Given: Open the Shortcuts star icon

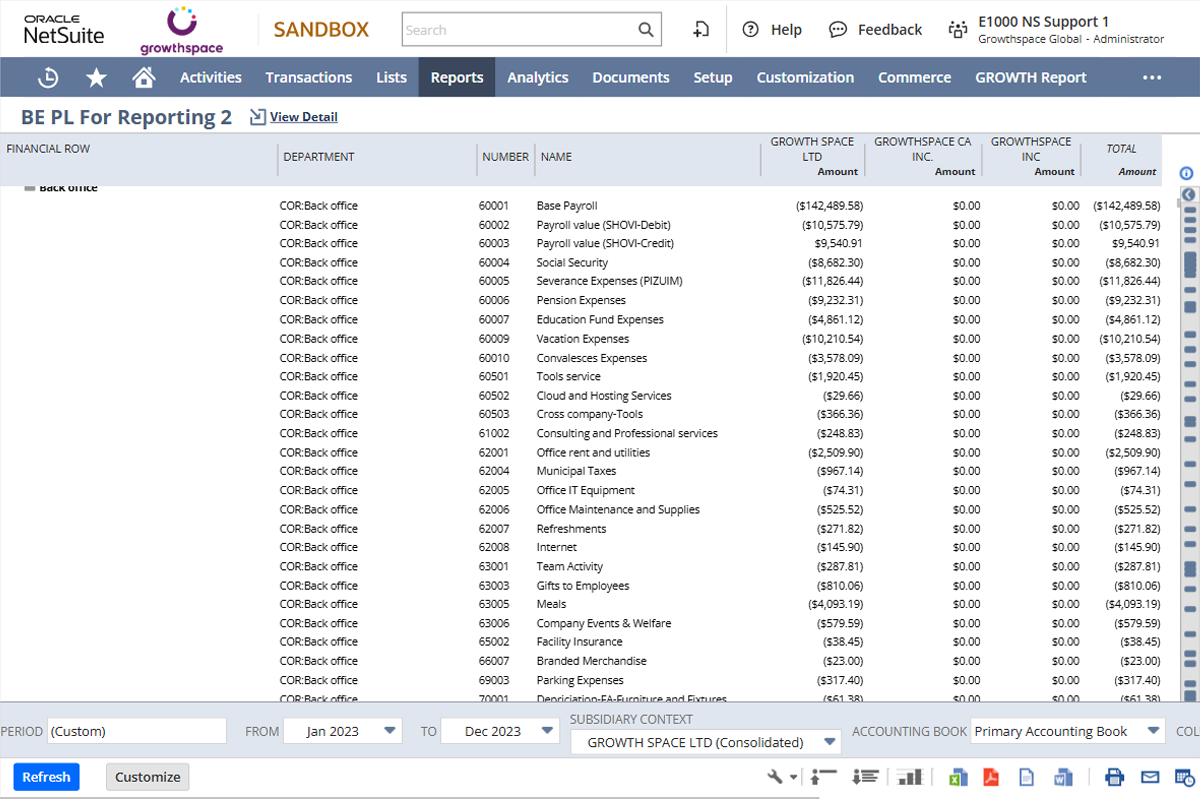Looking at the screenshot, I should click(96, 77).
